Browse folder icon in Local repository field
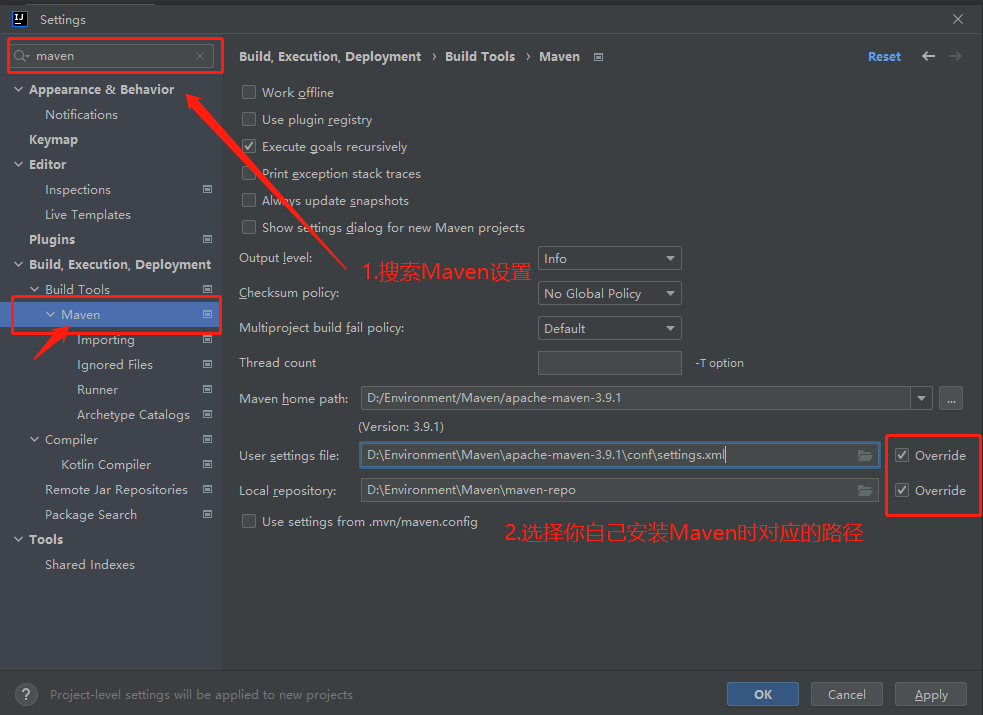Image resolution: width=983 pixels, height=715 pixels. pos(865,491)
